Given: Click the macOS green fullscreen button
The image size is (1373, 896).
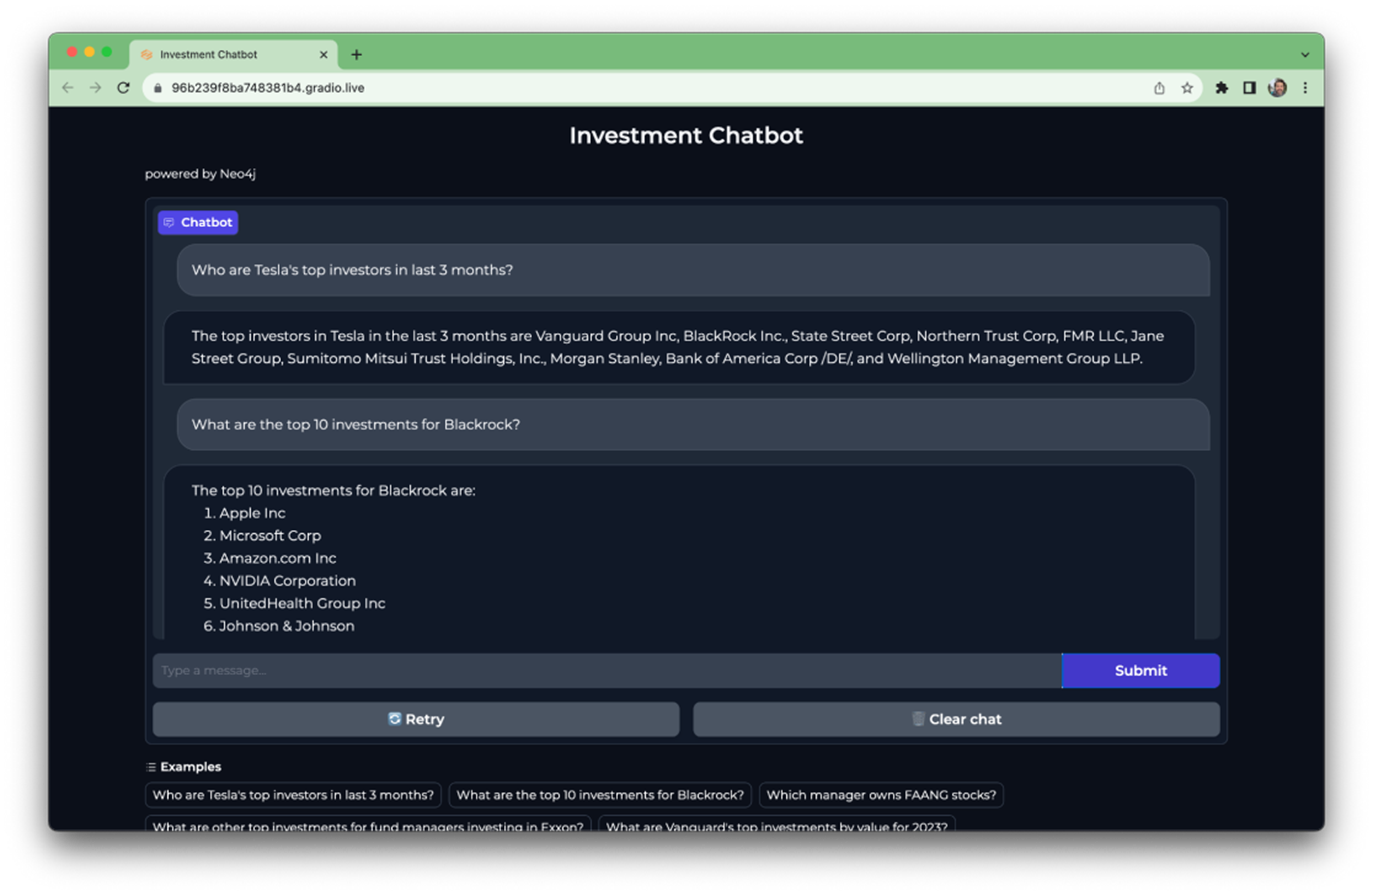Looking at the screenshot, I should tap(107, 53).
